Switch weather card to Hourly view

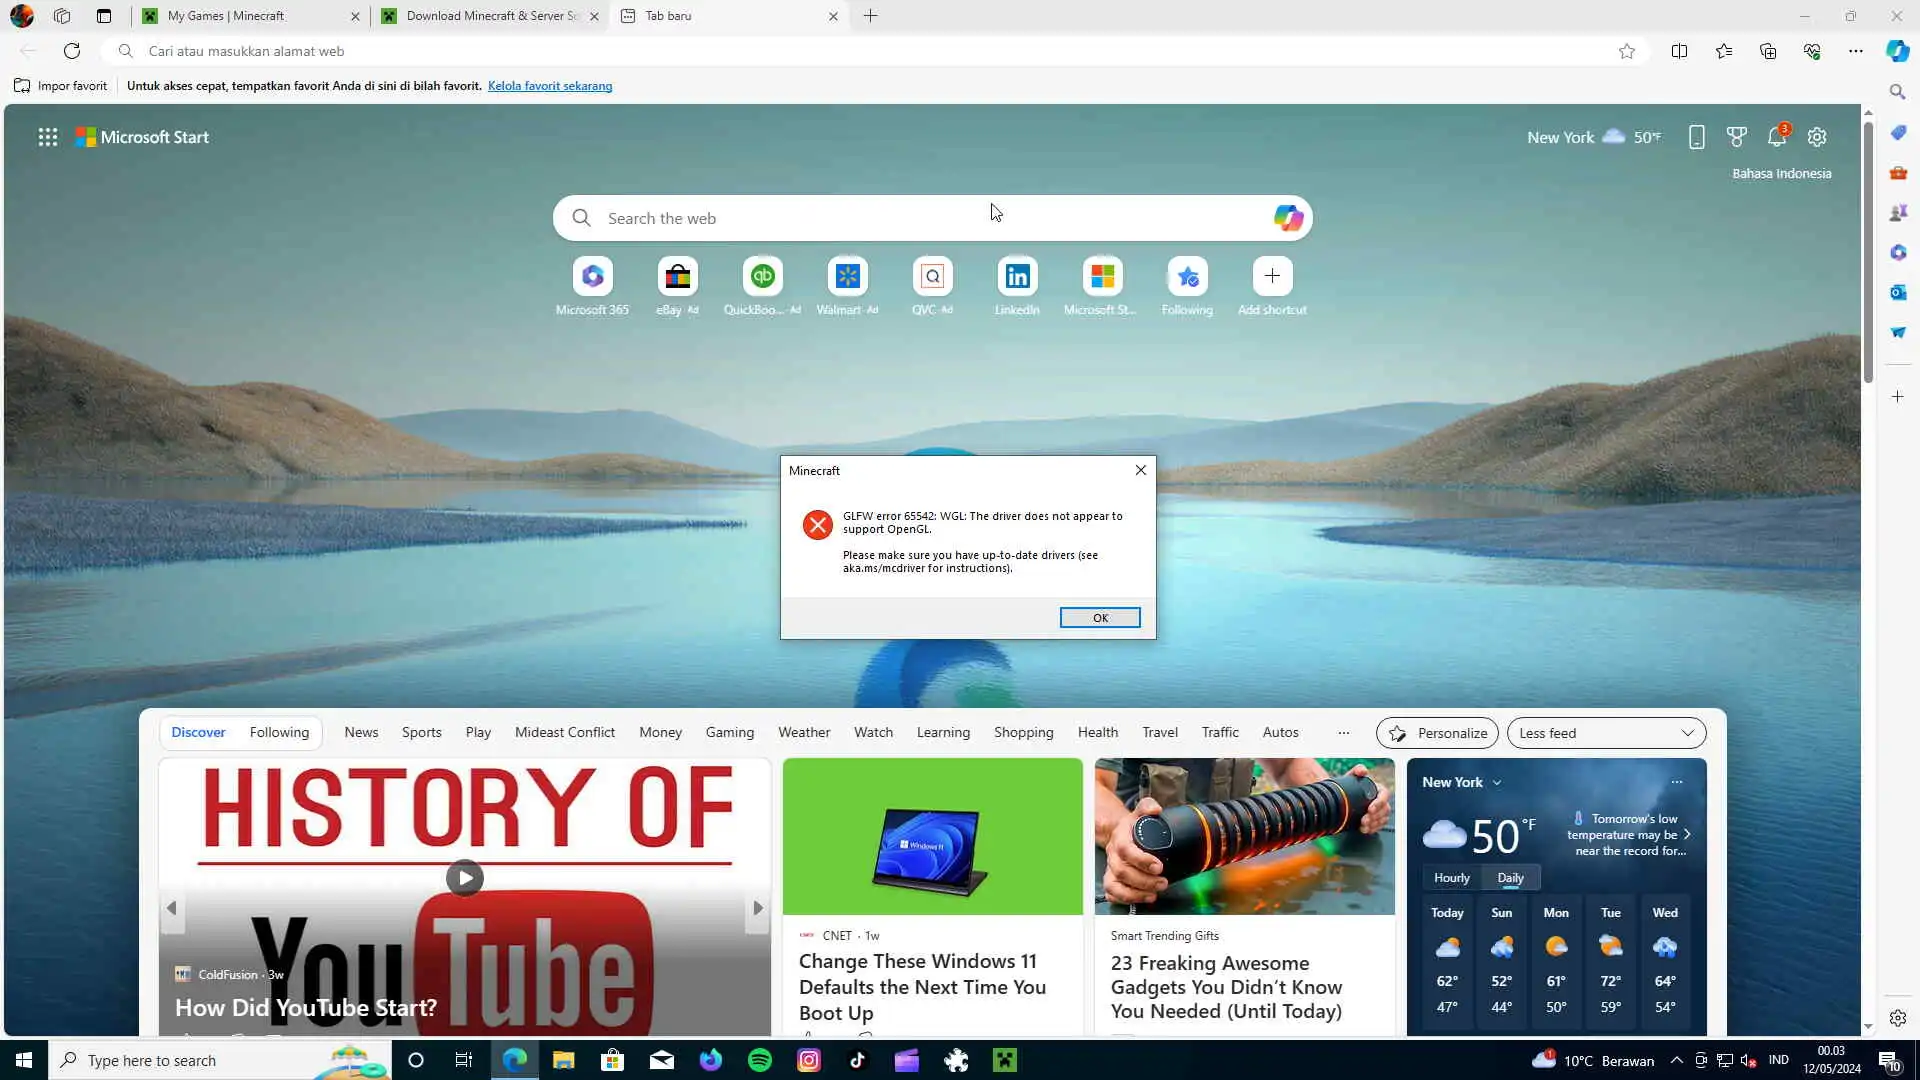coord(1451,878)
